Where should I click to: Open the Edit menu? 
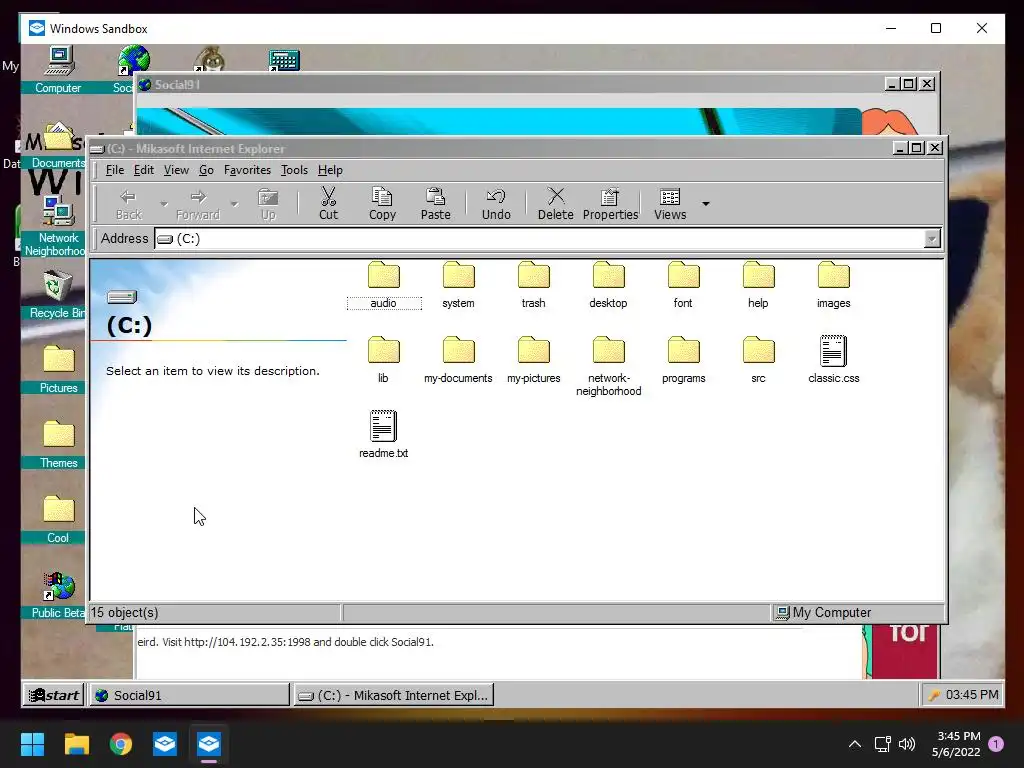[x=144, y=170]
